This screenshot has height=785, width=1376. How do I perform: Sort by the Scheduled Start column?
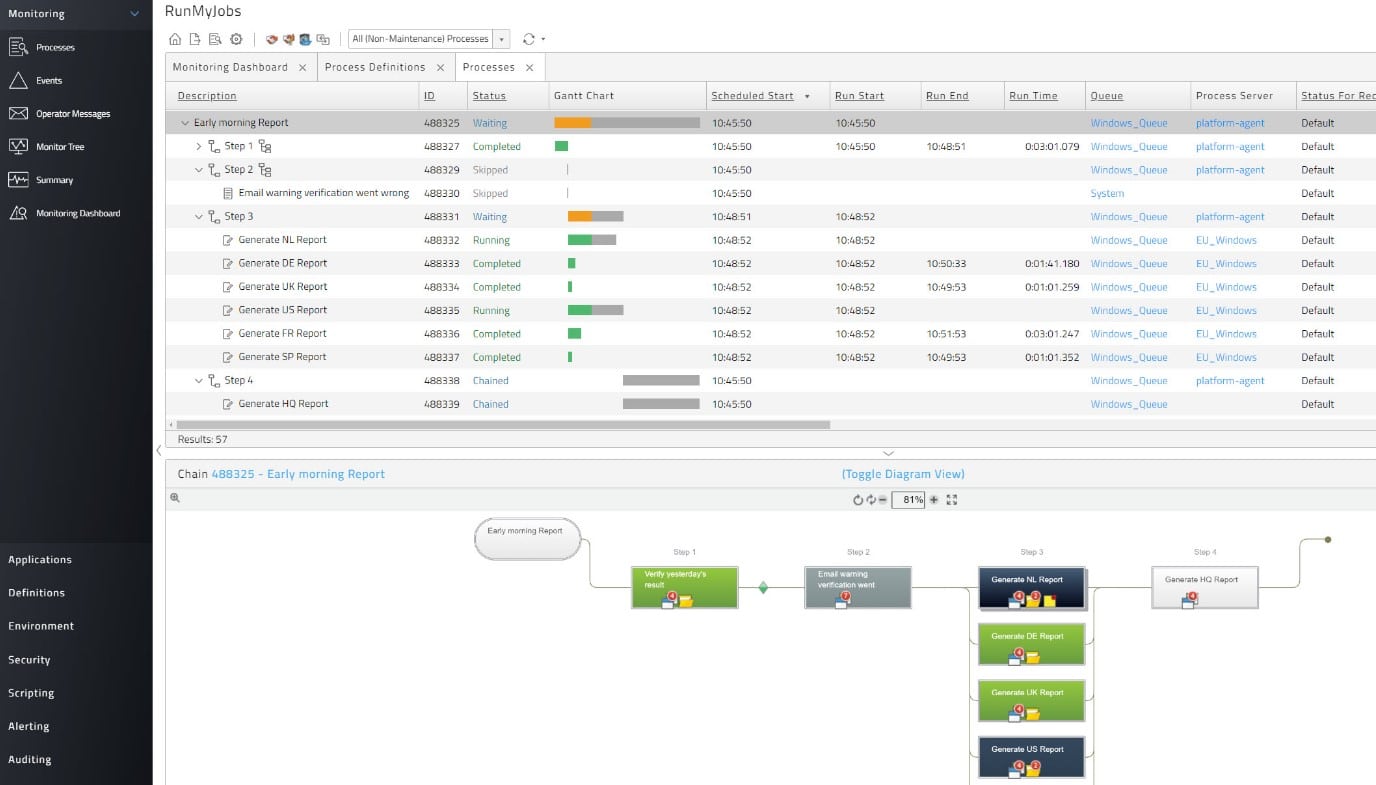point(752,96)
